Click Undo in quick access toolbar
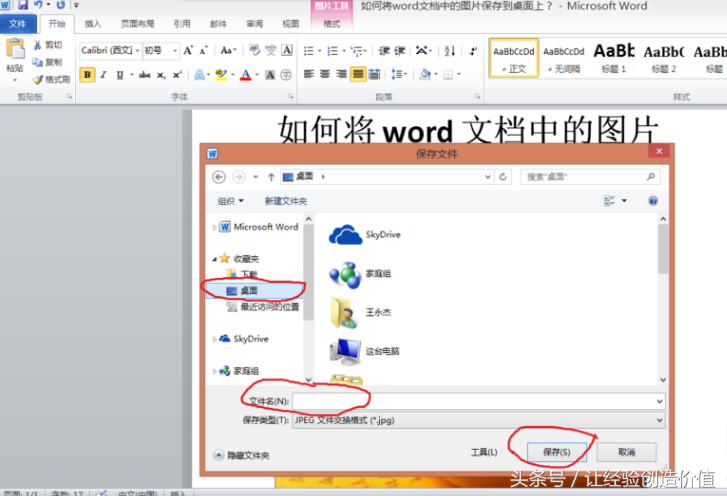727x496 pixels. [38, 5]
